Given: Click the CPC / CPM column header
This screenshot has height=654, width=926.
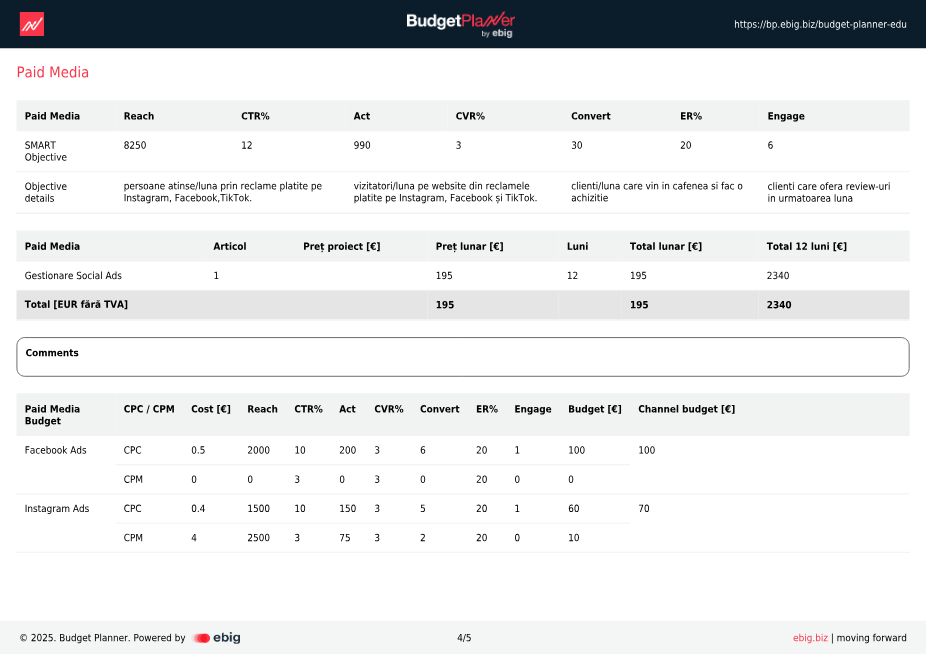Looking at the screenshot, I should coord(149,409).
